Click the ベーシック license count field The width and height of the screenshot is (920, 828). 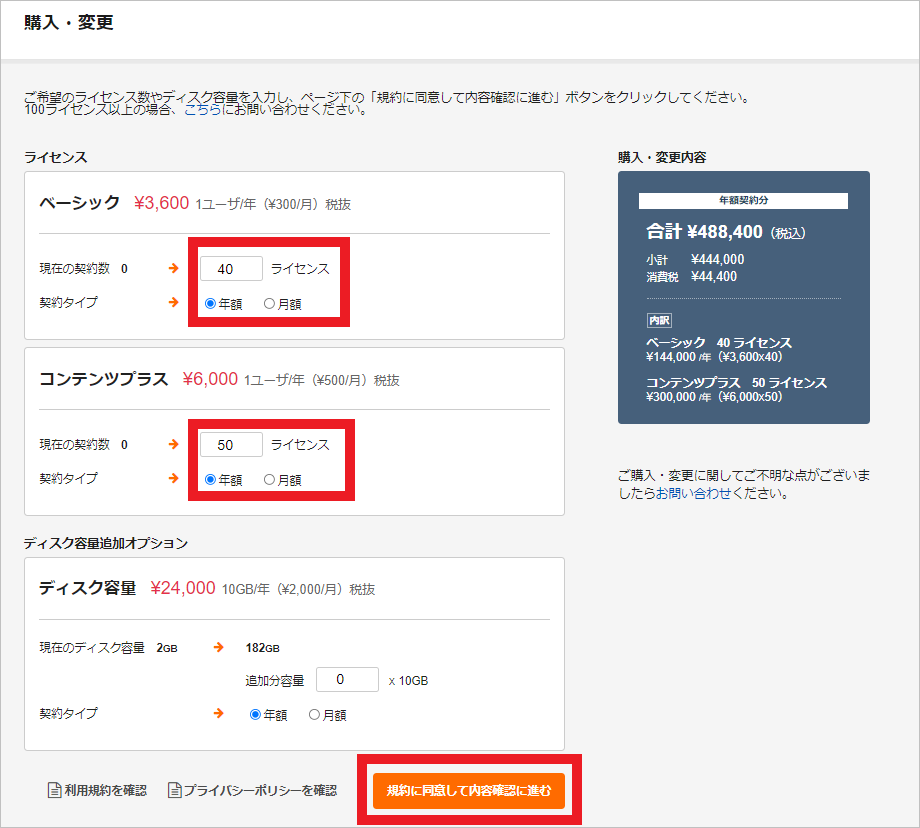coord(231,269)
